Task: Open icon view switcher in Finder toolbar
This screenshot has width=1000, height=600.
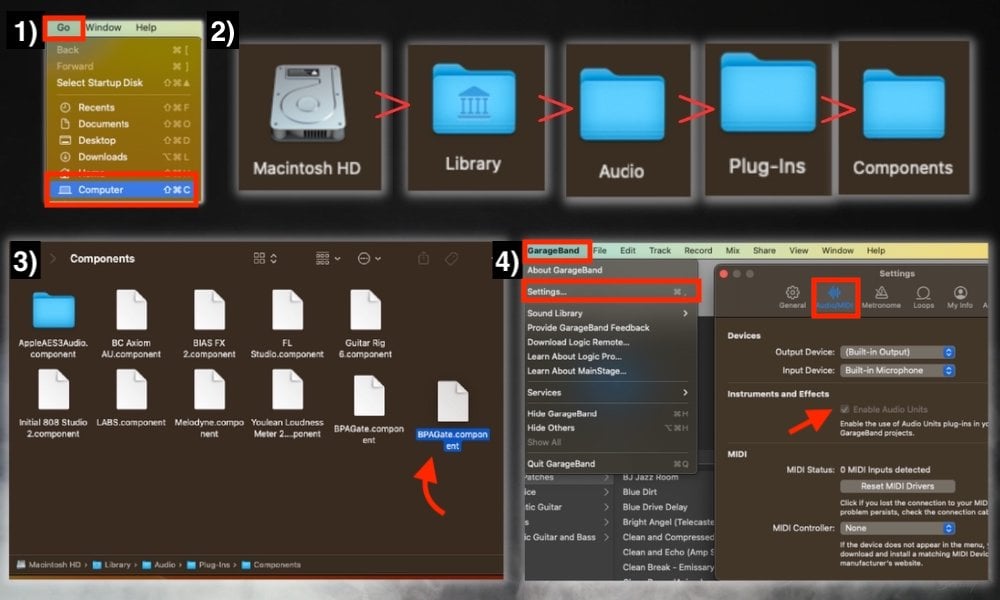Action: [265, 258]
